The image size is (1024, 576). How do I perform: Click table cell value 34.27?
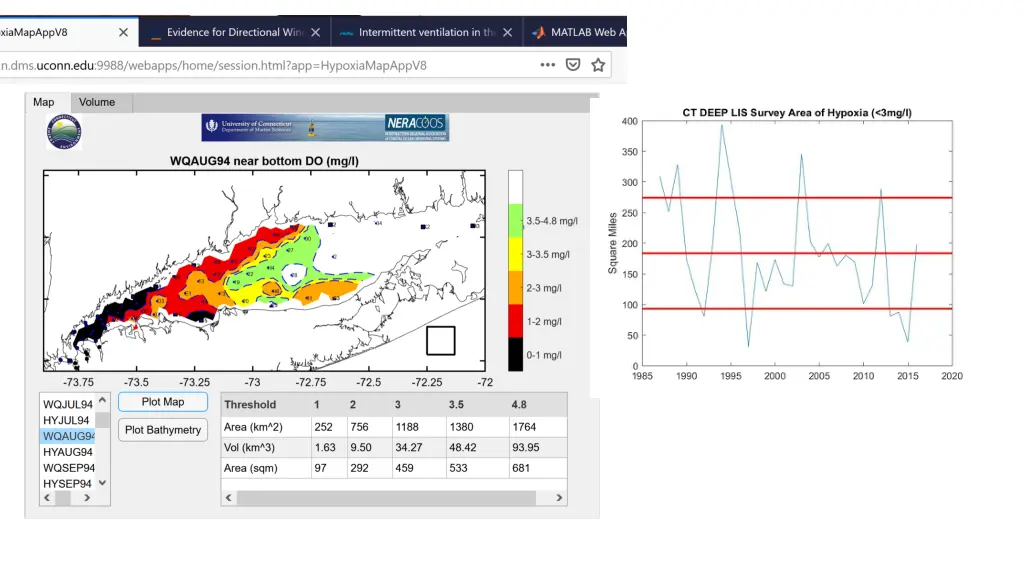pos(409,447)
